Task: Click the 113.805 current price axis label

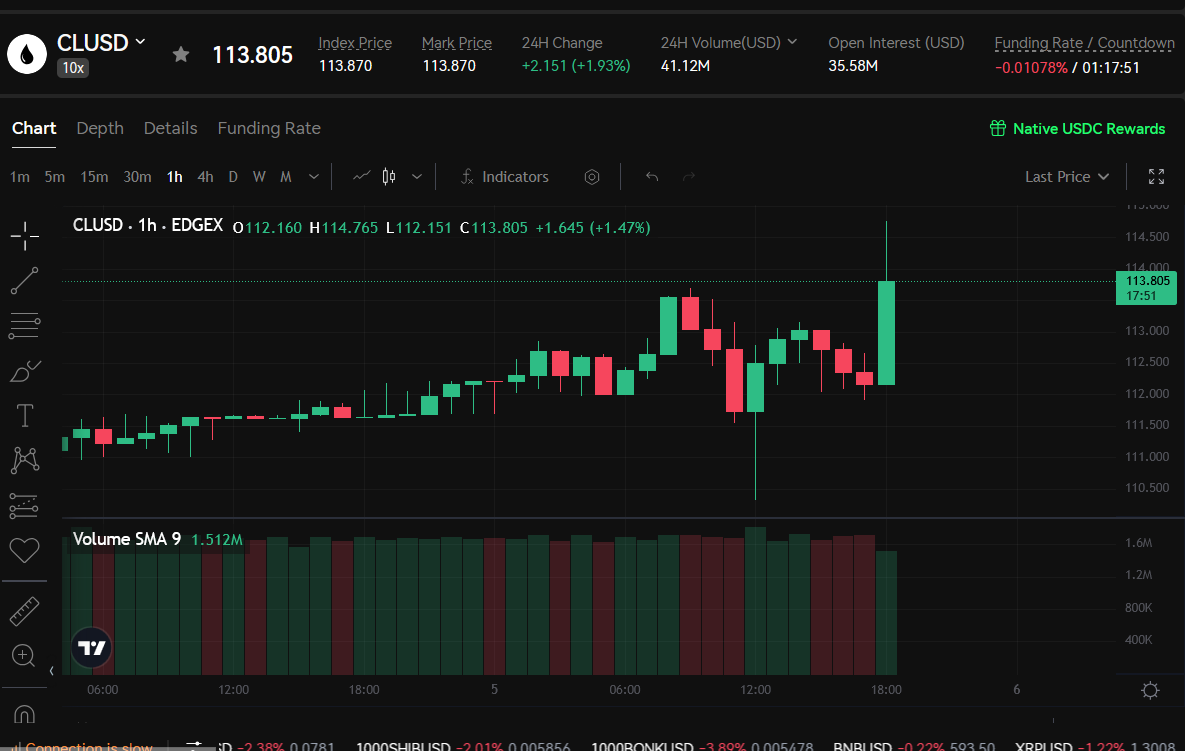Action: (1146, 288)
